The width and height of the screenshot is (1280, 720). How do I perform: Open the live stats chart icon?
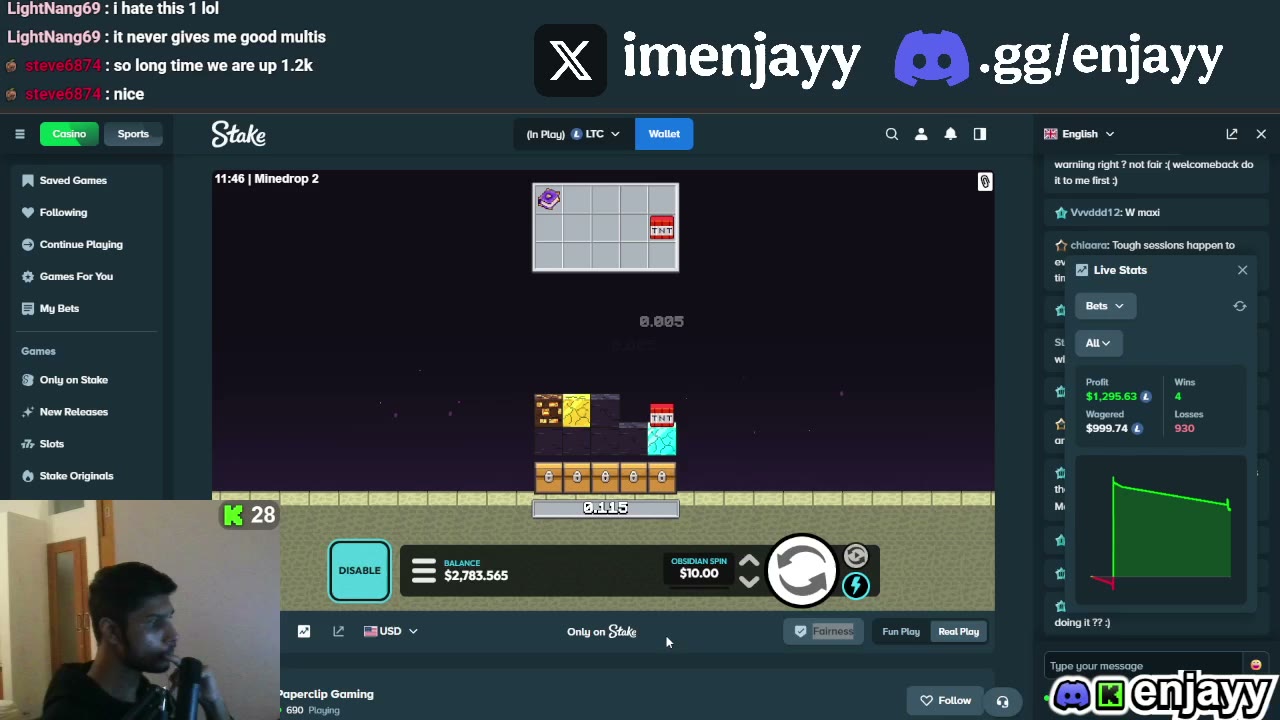point(304,631)
